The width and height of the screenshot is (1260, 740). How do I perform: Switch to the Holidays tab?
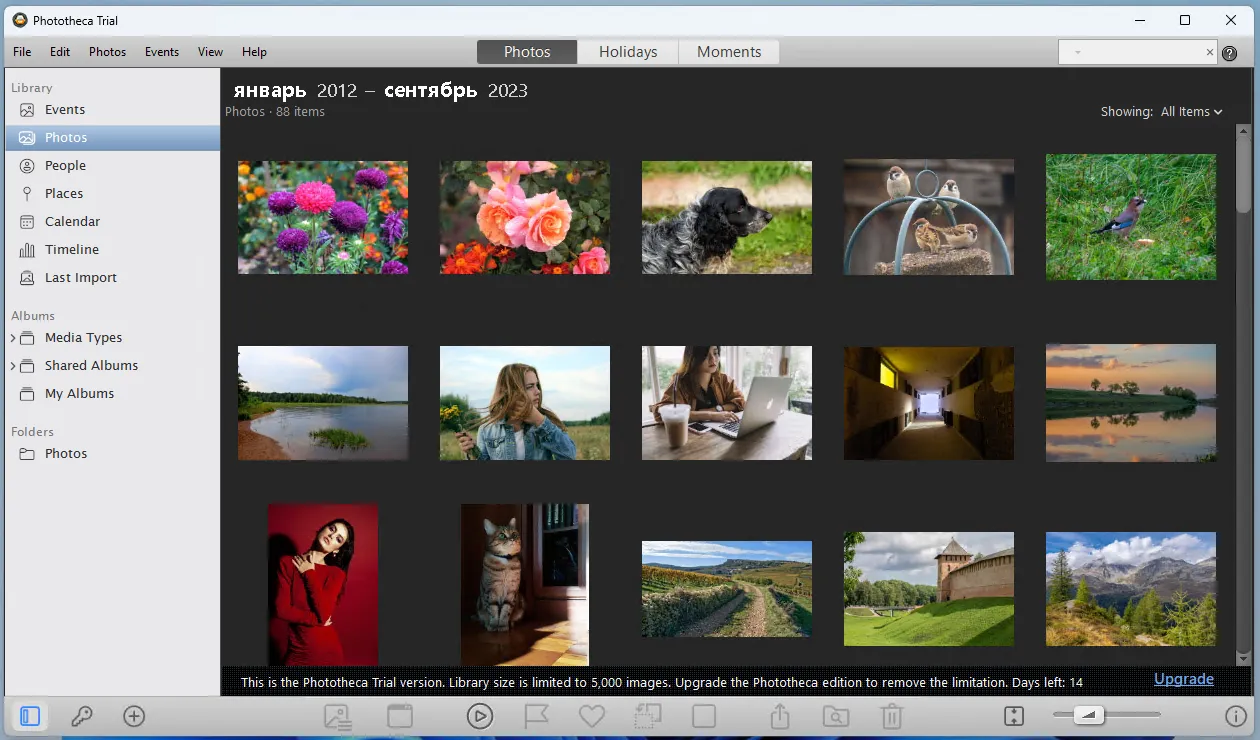tap(628, 52)
